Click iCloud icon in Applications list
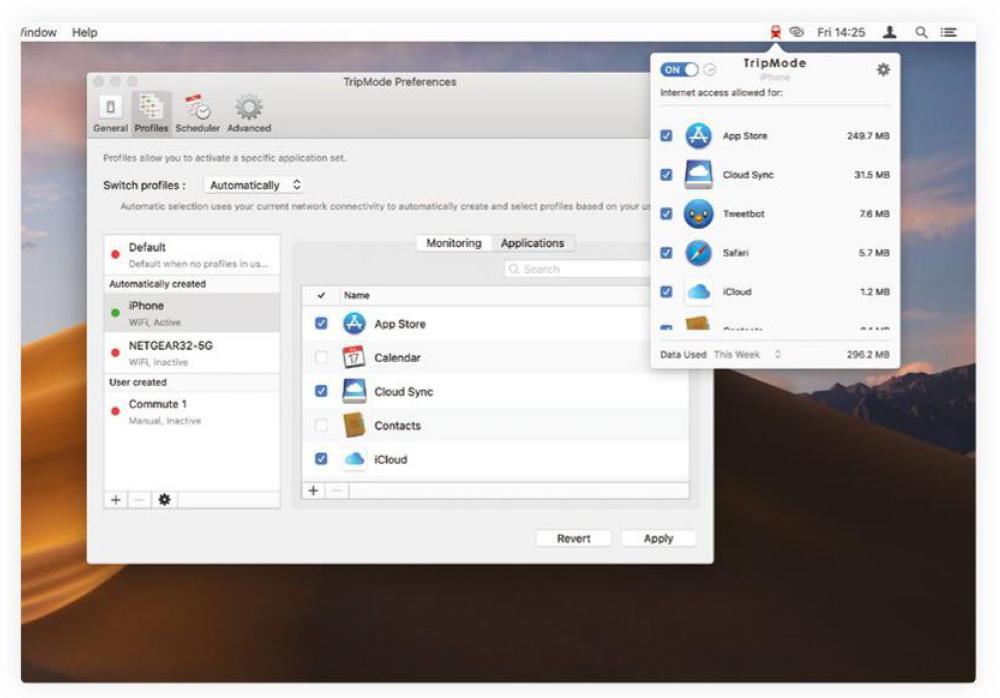 pyautogui.click(x=354, y=459)
